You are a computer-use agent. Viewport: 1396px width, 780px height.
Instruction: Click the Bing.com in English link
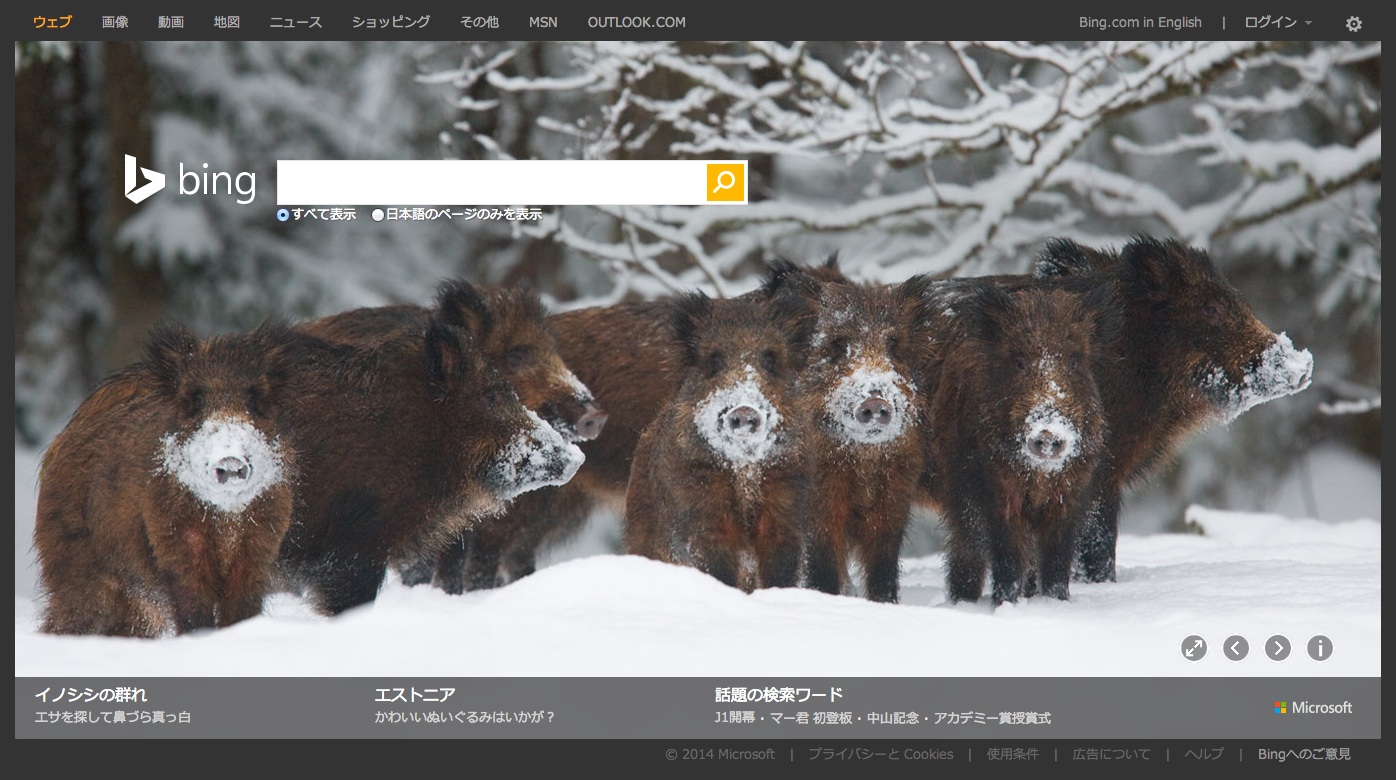pos(1140,22)
